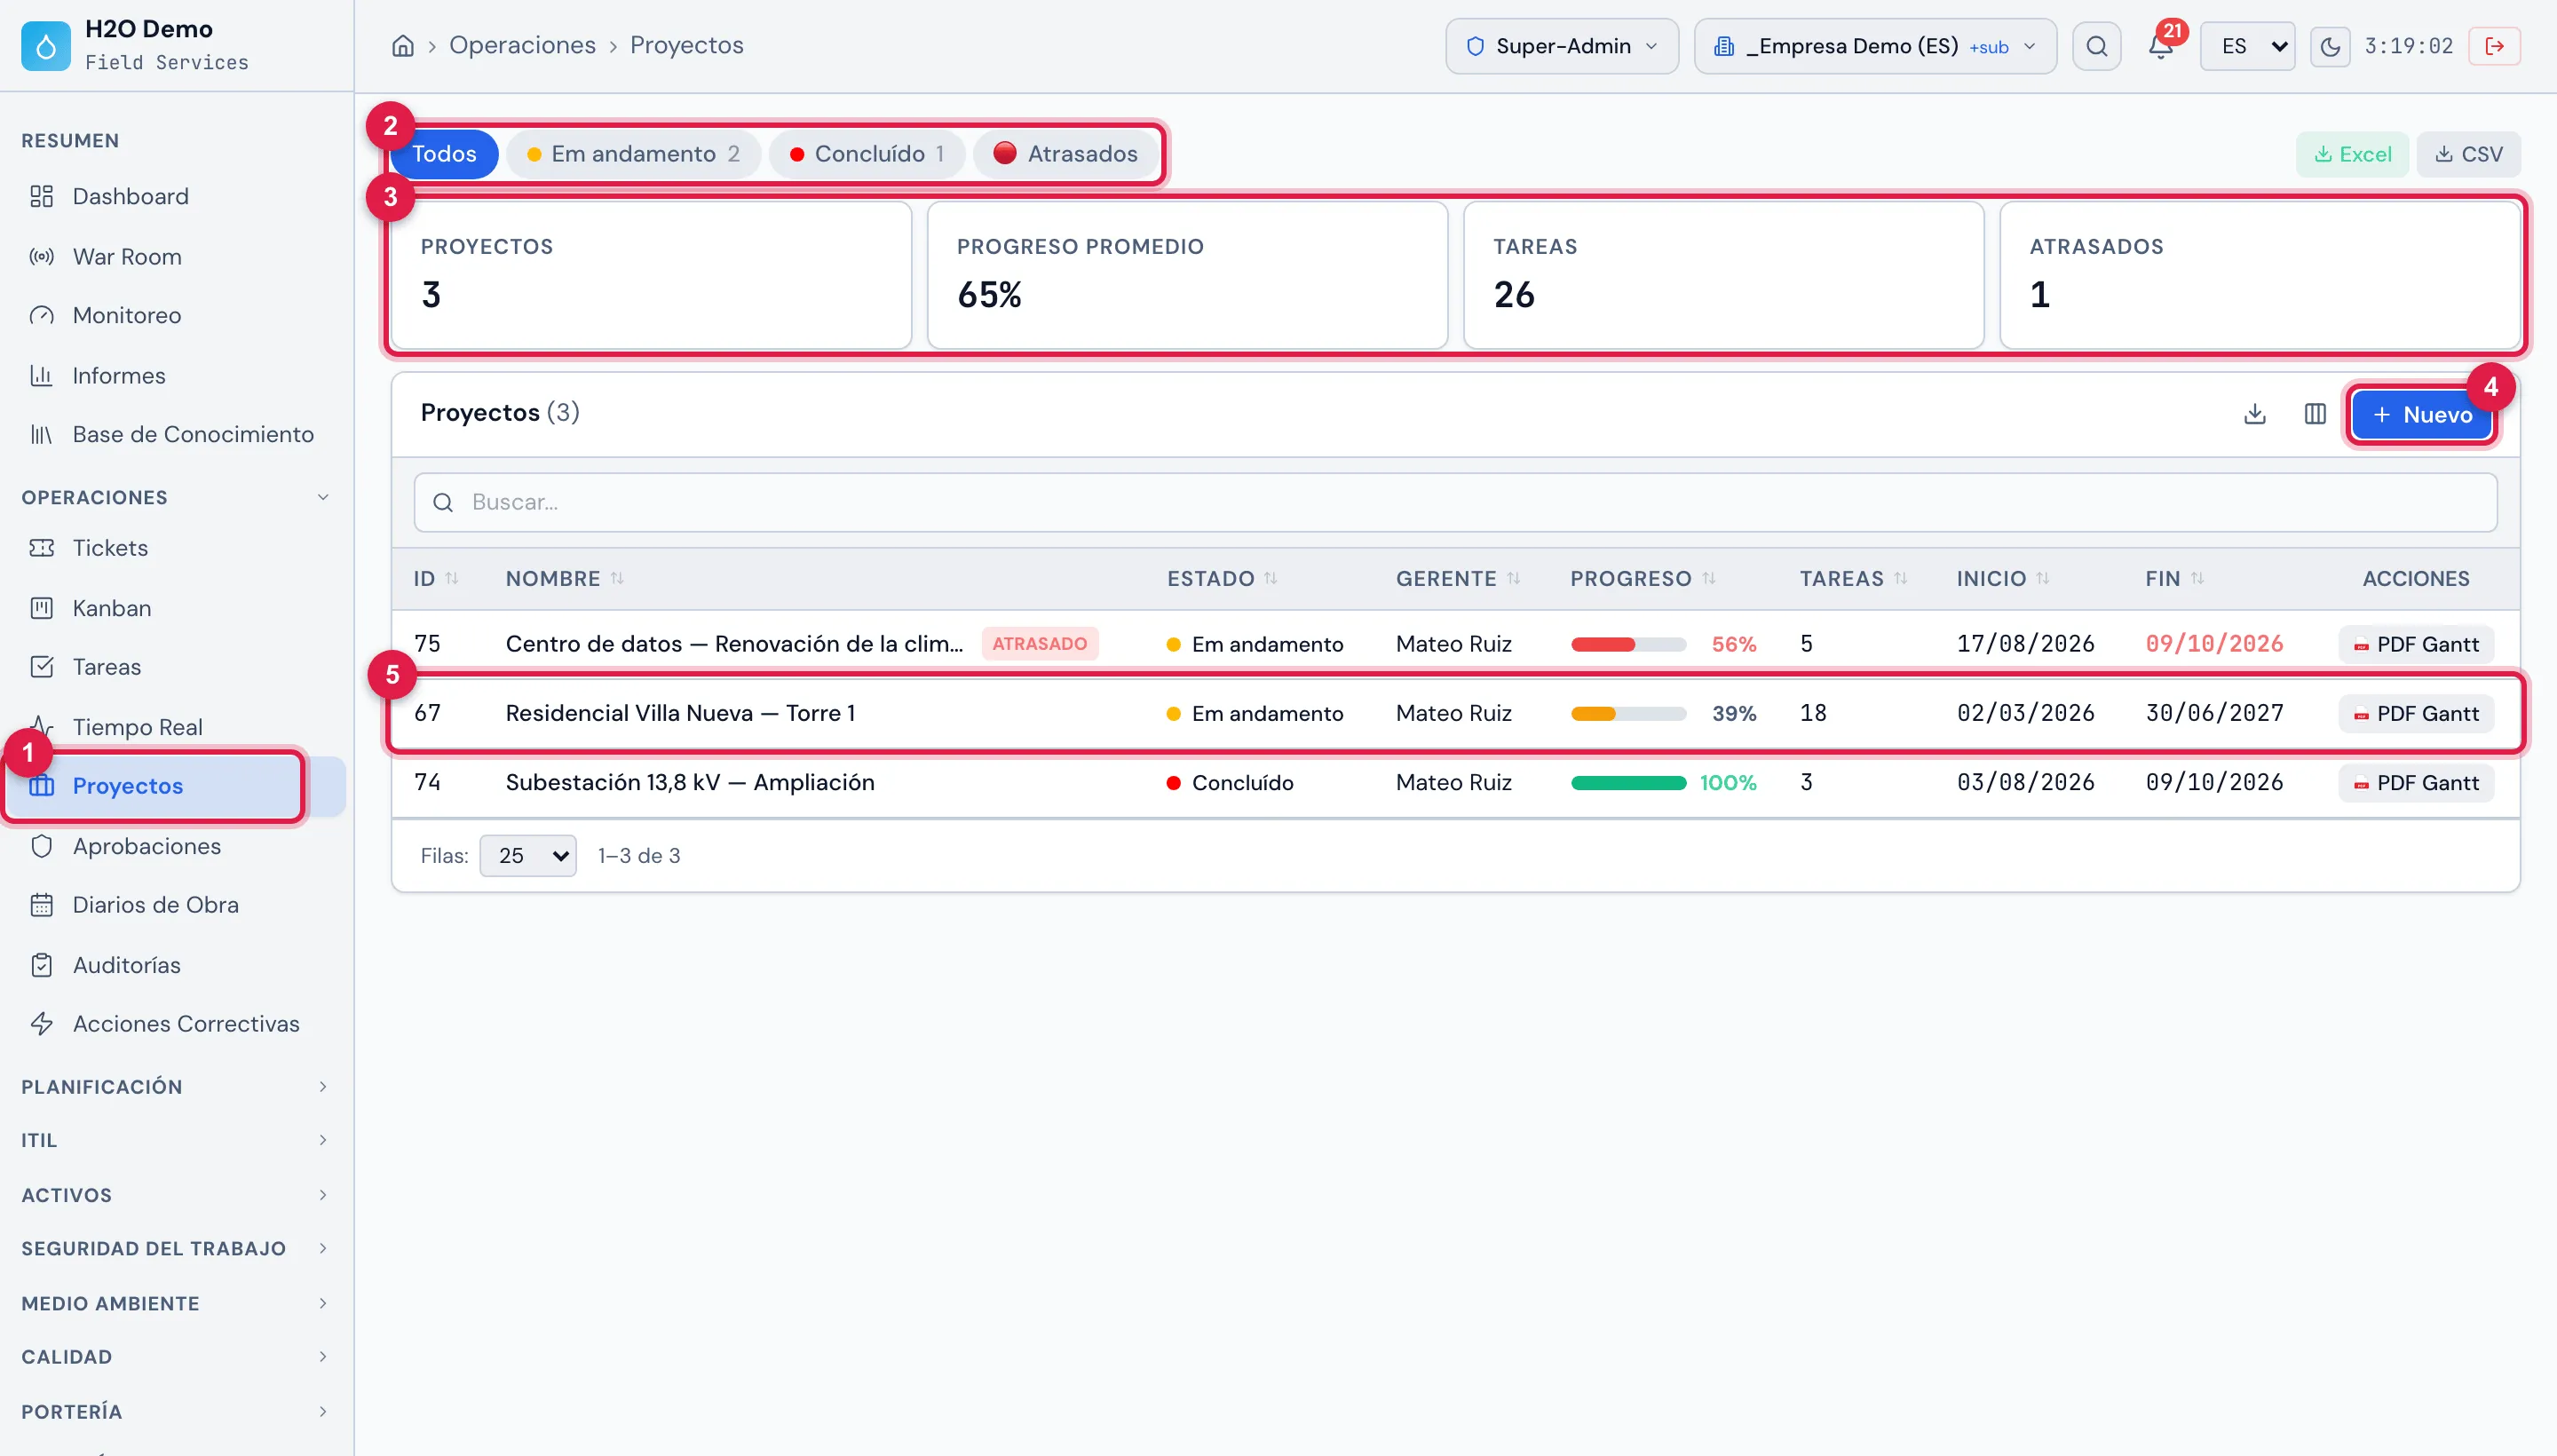Image resolution: width=2557 pixels, height=1456 pixels.
Task: Open Auditorías in sidebar
Action: click(127, 965)
